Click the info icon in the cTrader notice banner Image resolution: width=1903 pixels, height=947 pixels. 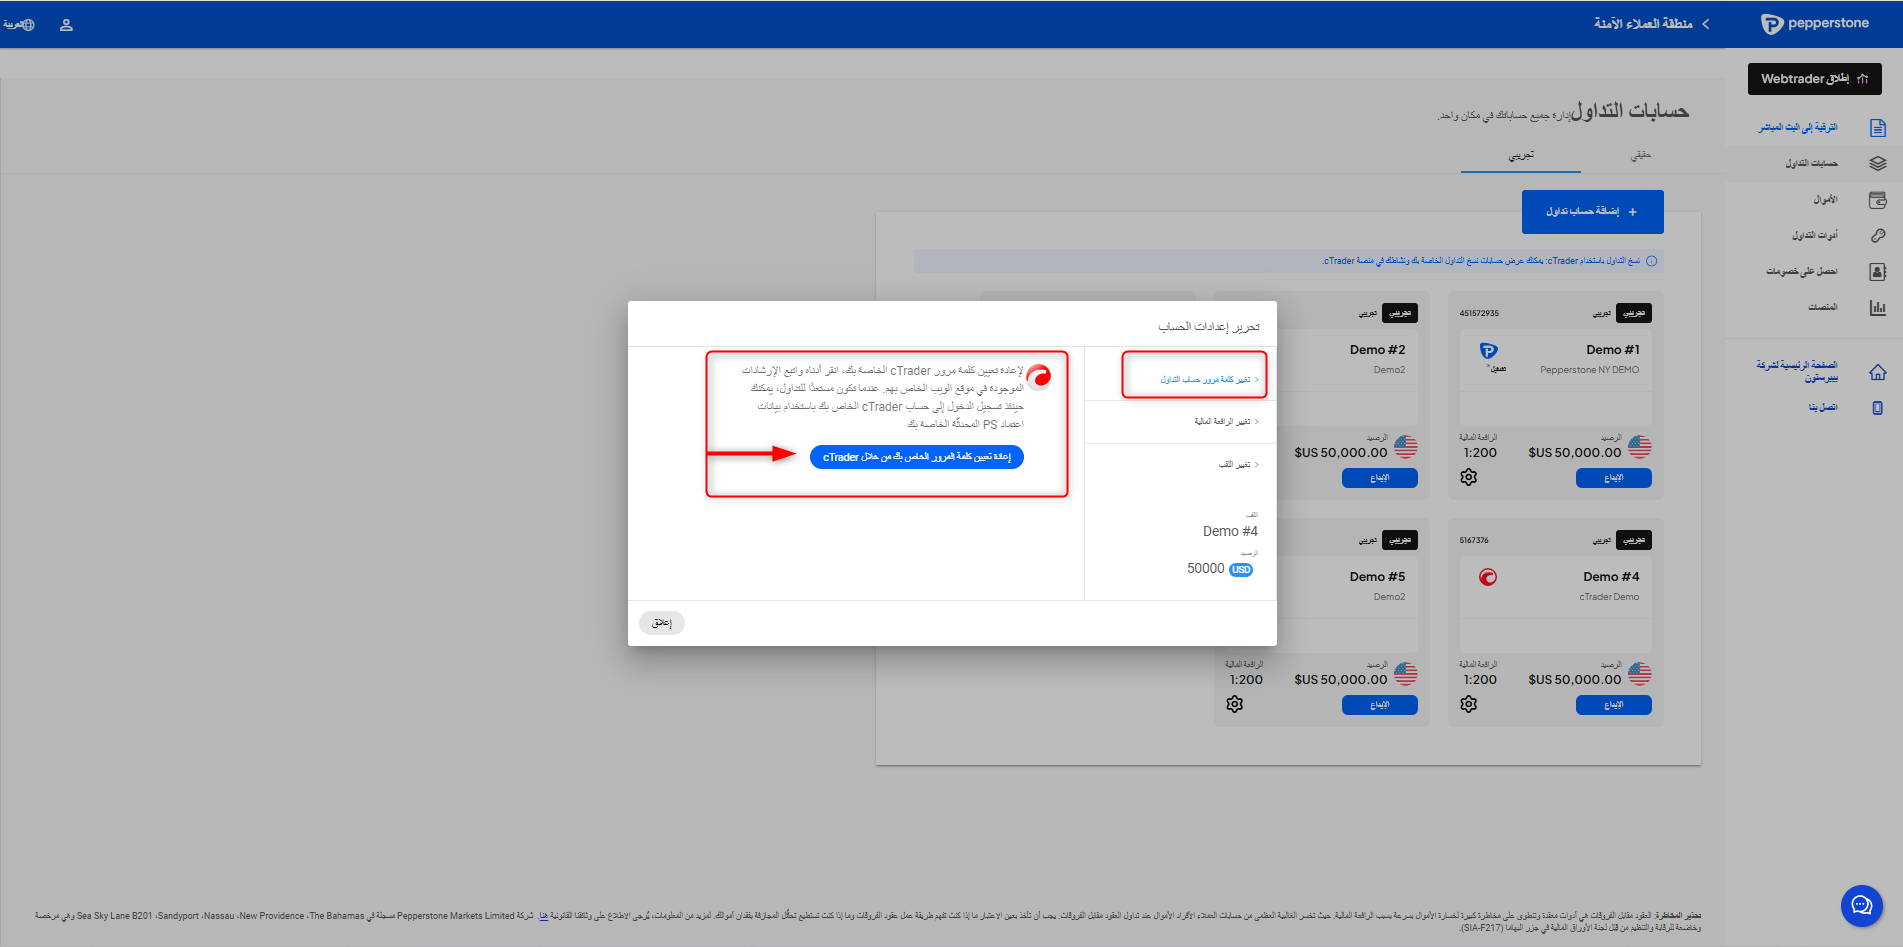1651,261
